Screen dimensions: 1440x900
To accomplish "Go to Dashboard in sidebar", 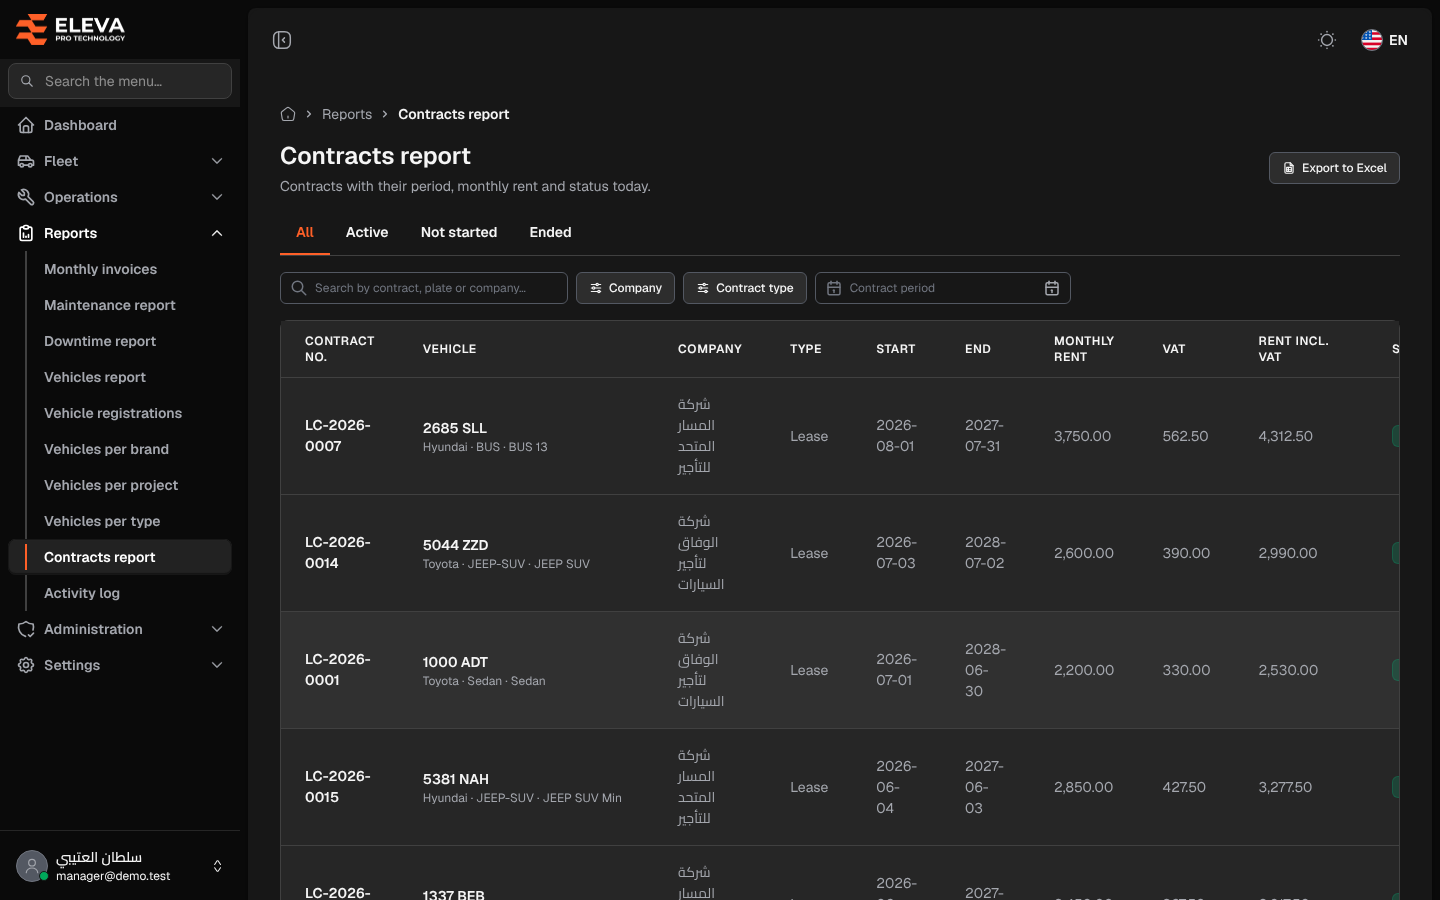I will tap(120, 125).
